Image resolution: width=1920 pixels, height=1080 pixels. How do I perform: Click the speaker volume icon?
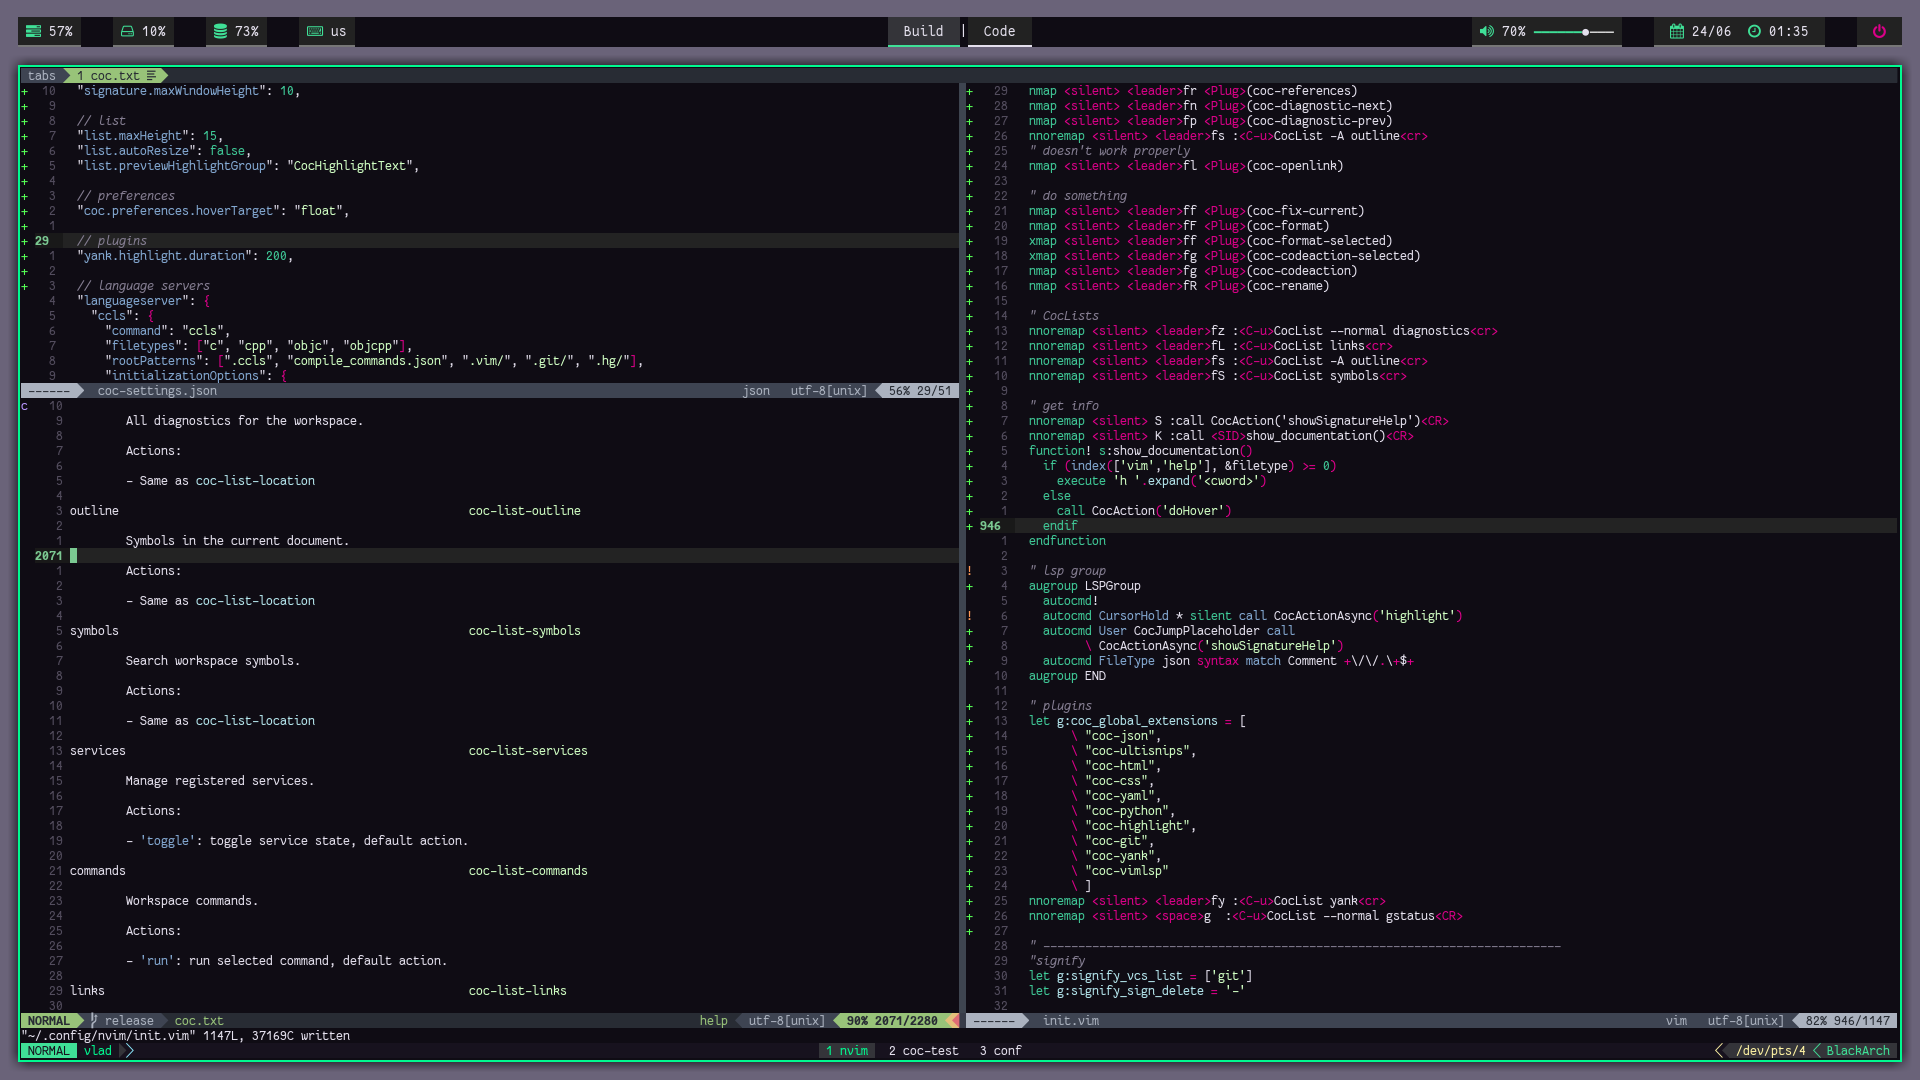tap(1487, 31)
